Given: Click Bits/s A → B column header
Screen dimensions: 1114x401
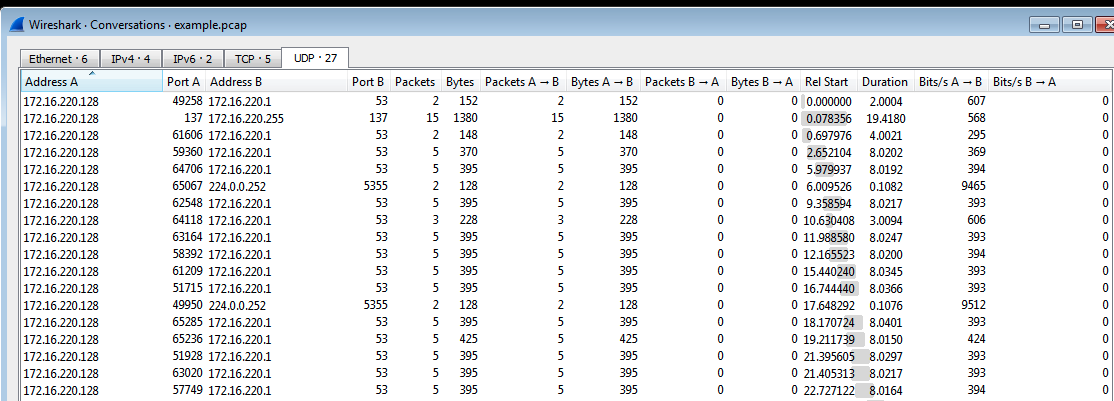Looking at the screenshot, I should tap(949, 82).
